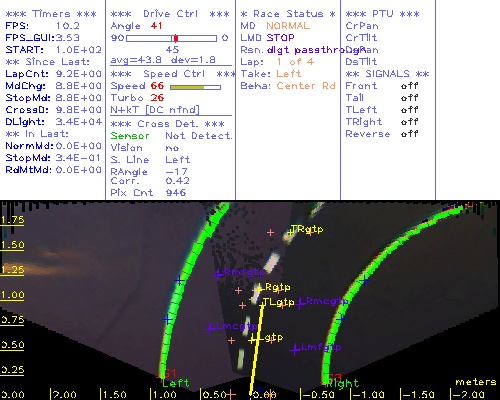Toggle the Tail signal off value

pos(409,98)
